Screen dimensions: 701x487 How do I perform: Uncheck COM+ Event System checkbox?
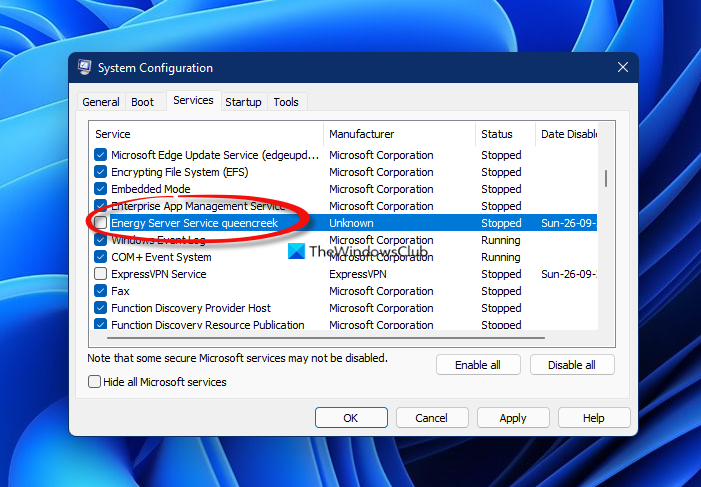pyautogui.click(x=101, y=256)
